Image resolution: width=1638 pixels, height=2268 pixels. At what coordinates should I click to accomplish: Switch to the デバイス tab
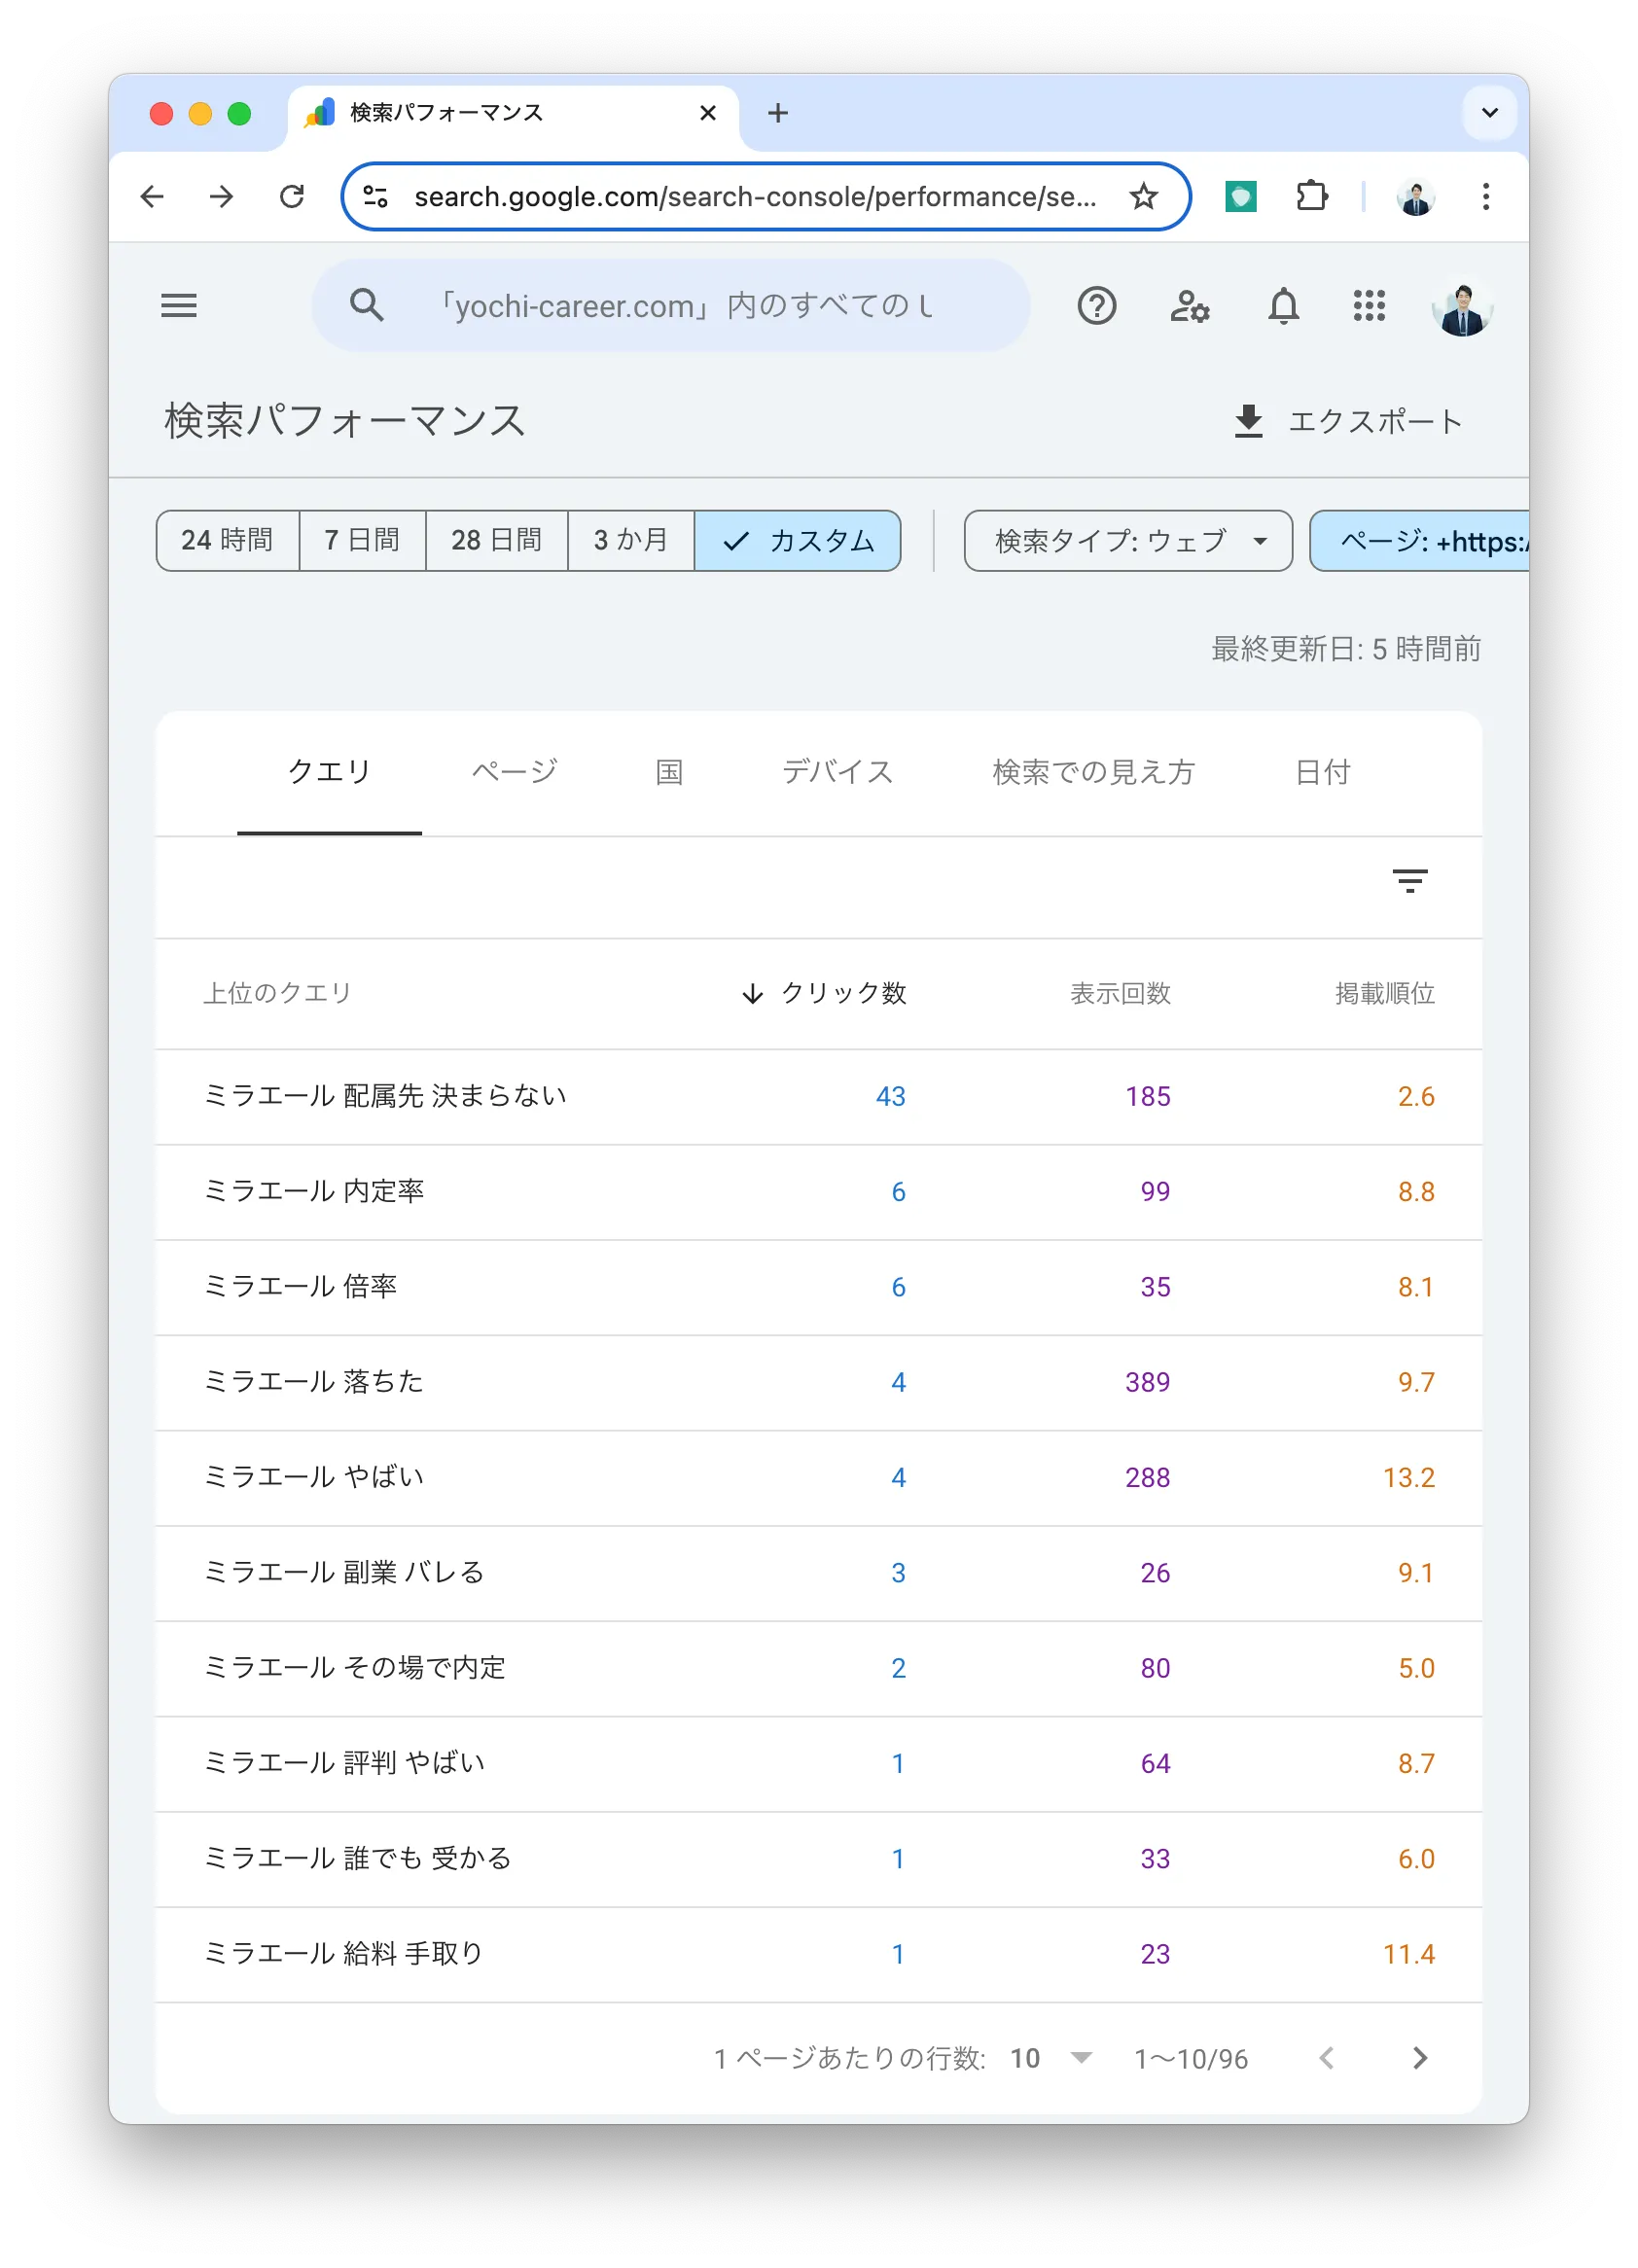(x=837, y=772)
